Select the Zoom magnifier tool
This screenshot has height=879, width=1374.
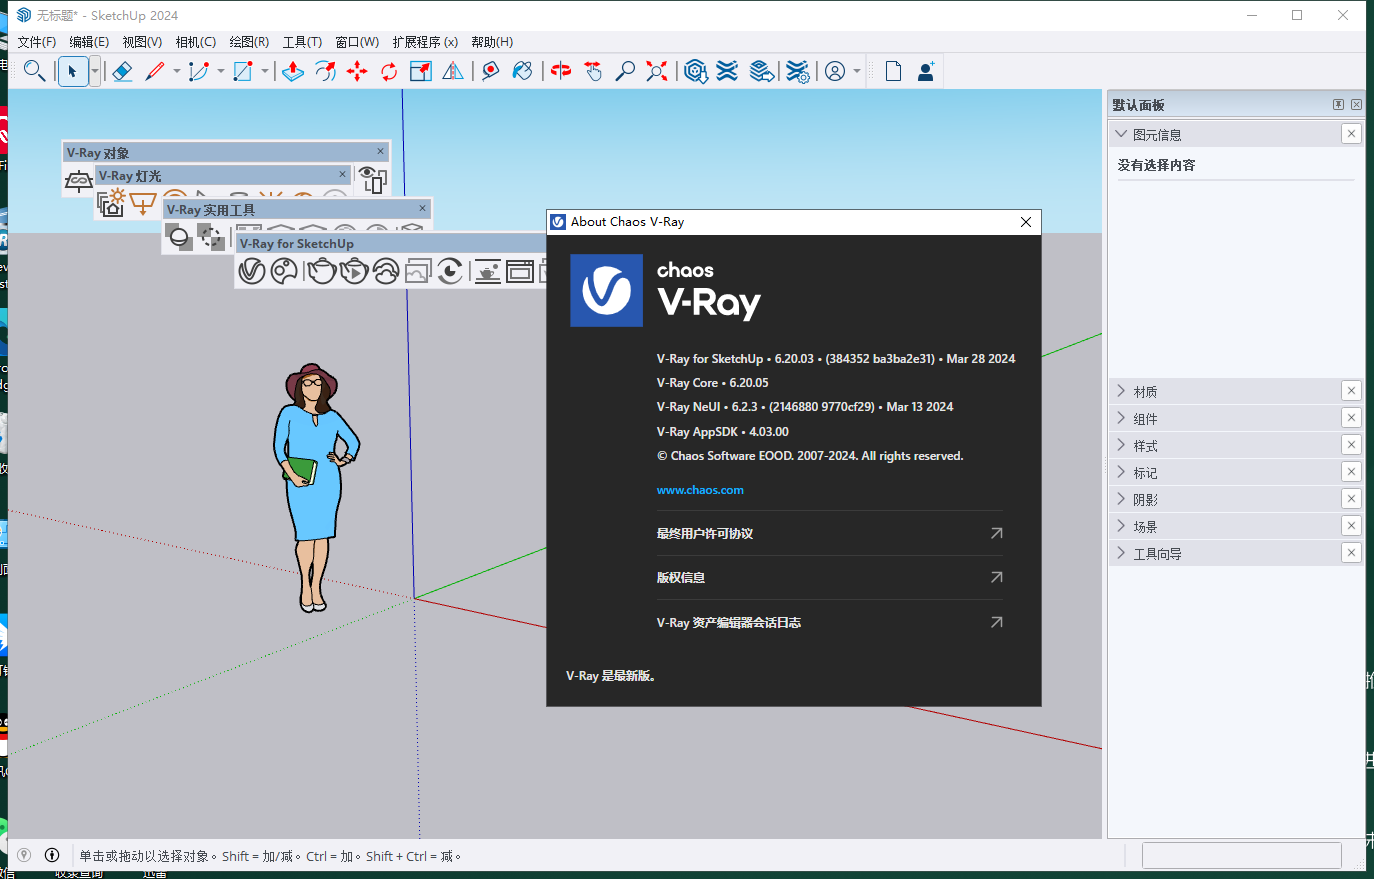(x=625, y=71)
